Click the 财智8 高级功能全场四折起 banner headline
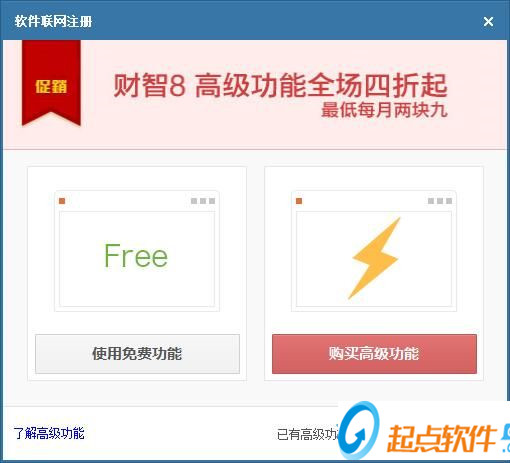Image resolution: width=510 pixels, height=463 pixels. point(280,85)
